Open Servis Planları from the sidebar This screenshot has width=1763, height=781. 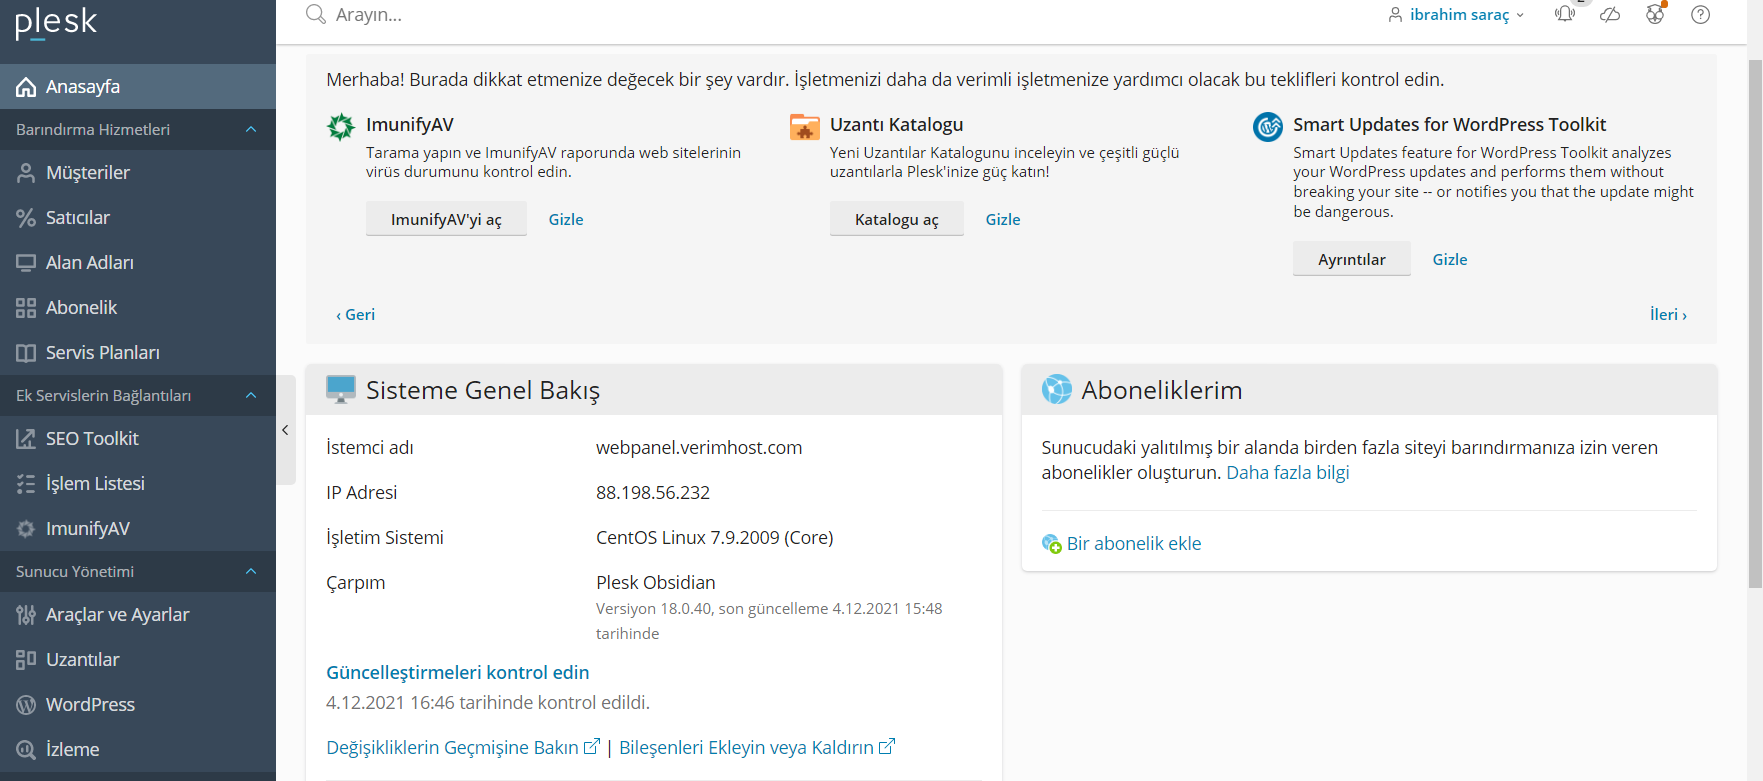tap(138, 353)
